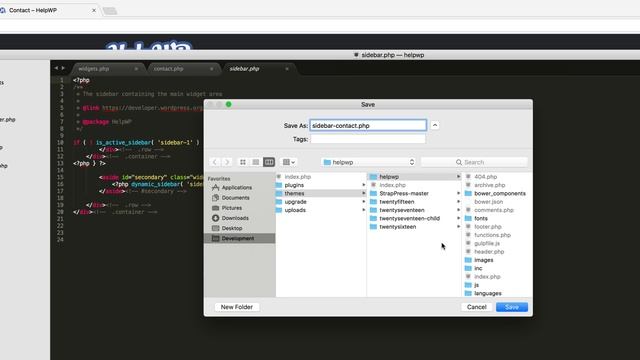
Task: Click footer.php in the file list
Action: click(488, 227)
